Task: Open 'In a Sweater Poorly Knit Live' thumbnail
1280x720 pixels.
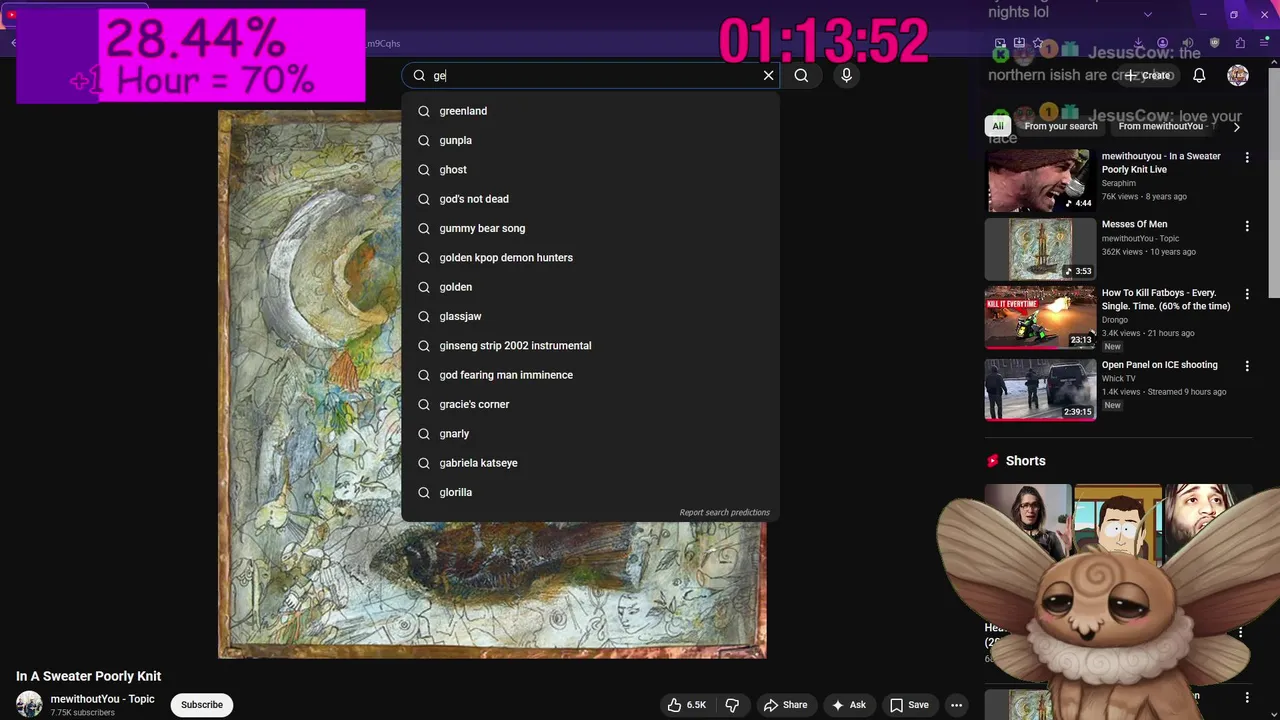Action: click(1040, 181)
